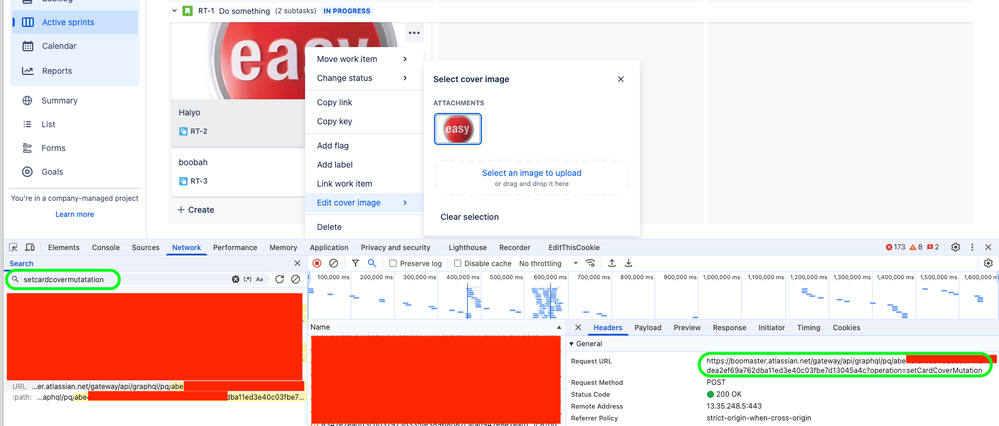The width and height of the screenshot is (999, 426).
Task: Open network conditions wifi icon
Action: [591, 263]
